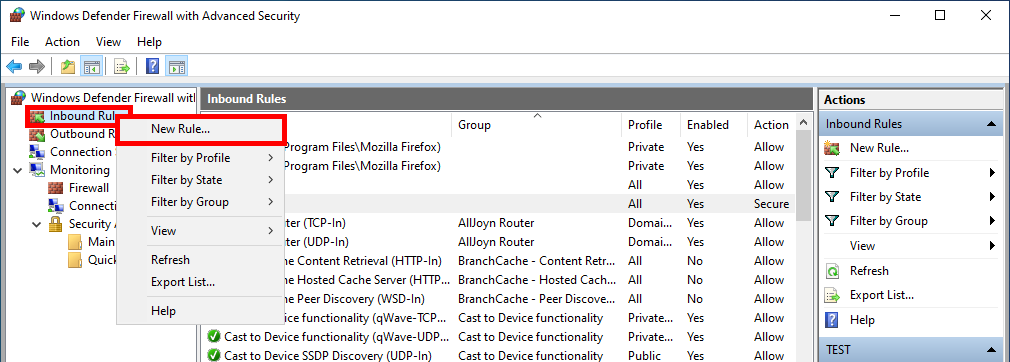Click AllJoyn Router group cell in TCP-In row
The width and height of the screenshot is (1010, 362).
496,223
